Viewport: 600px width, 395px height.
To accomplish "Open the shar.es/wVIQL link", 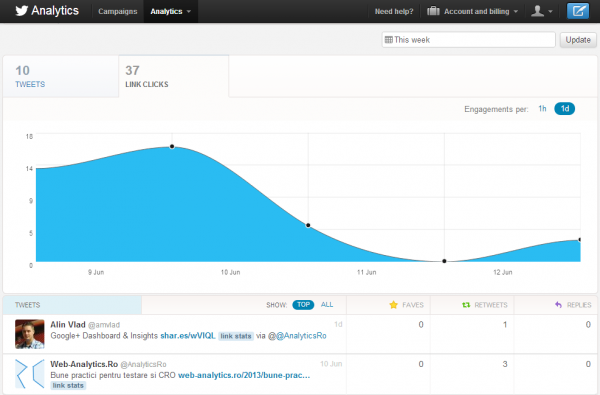I will click(x=188, y=336).
